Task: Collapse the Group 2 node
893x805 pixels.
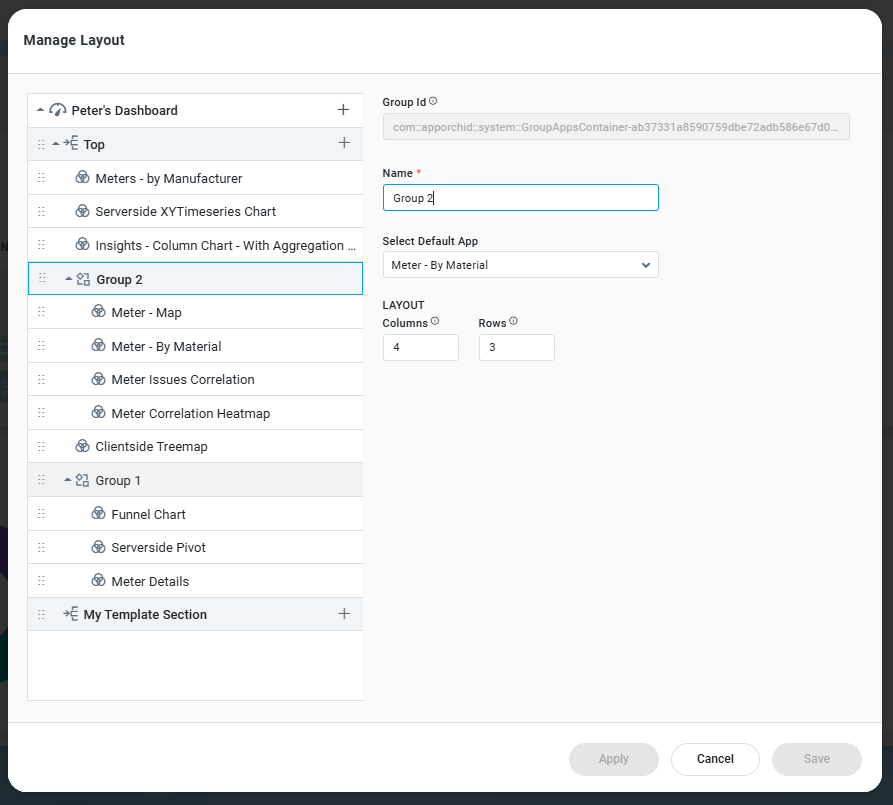Action: (68, 279)
